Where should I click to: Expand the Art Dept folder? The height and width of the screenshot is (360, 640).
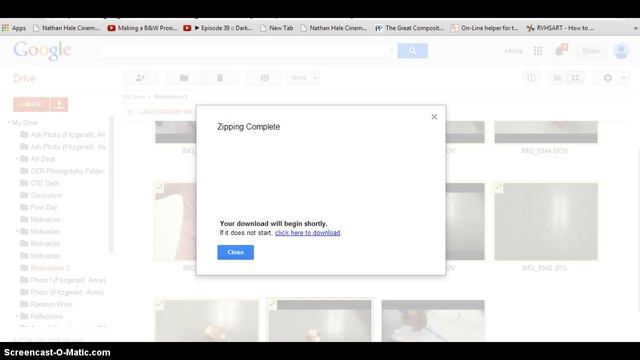pyautogui.click(x=17, y=159)
